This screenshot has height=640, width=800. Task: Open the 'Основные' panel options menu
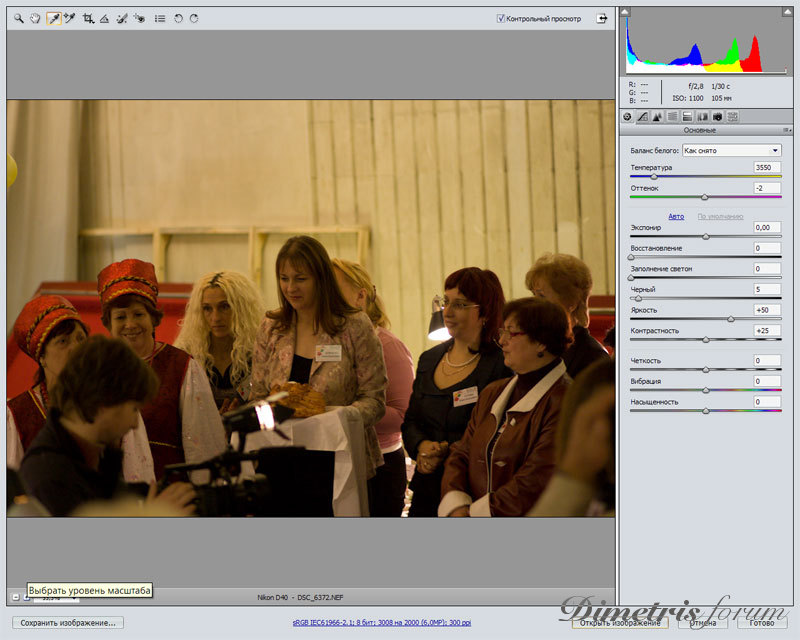788,130
